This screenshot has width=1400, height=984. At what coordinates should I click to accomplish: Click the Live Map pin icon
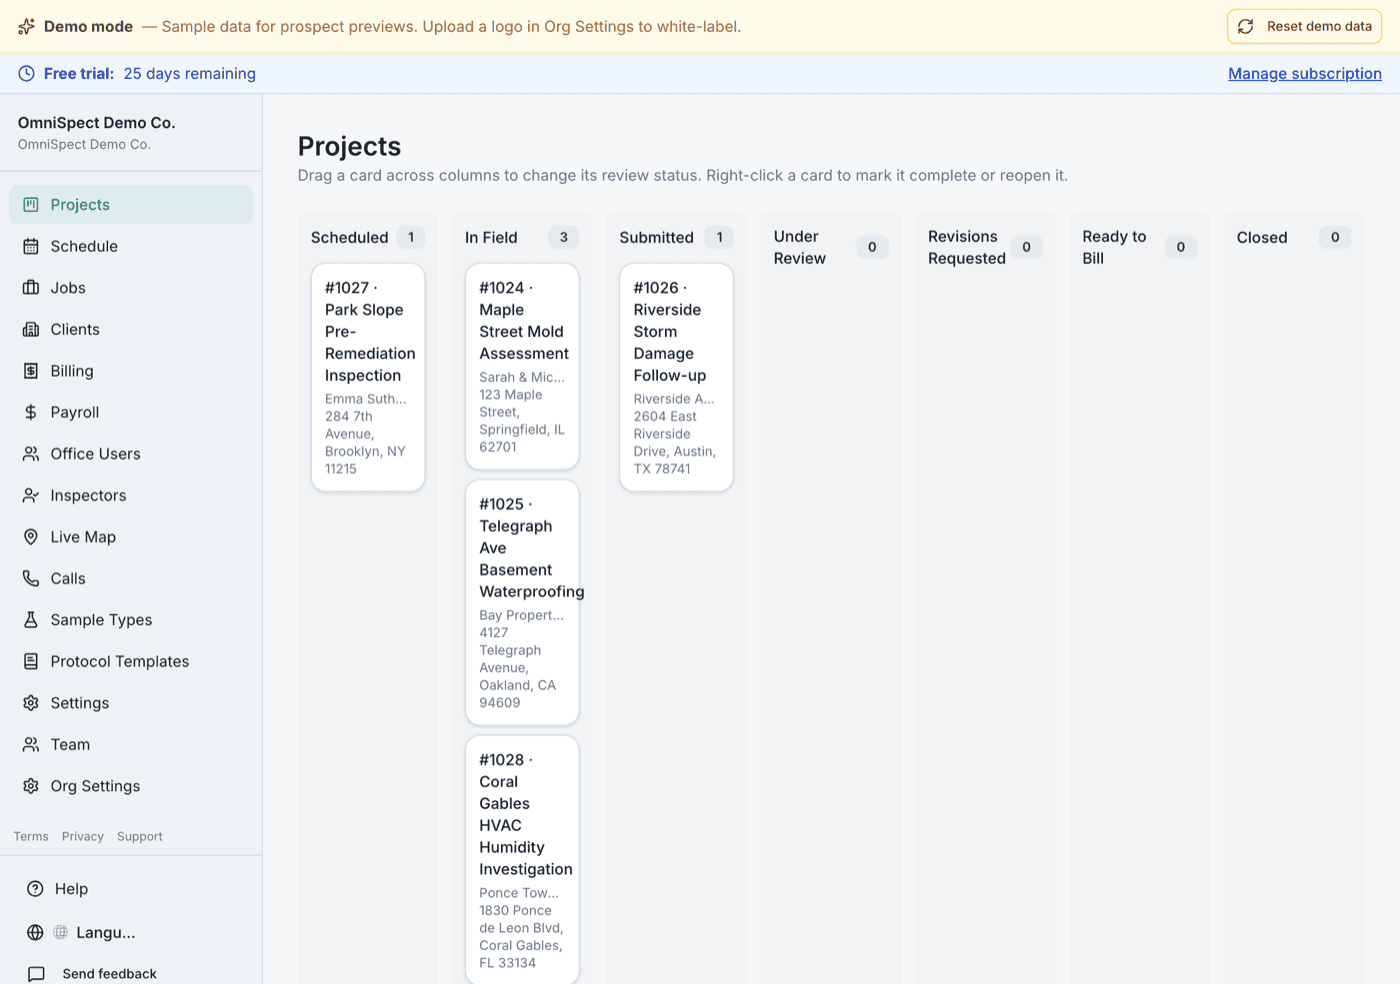click(x=31, y=537)
